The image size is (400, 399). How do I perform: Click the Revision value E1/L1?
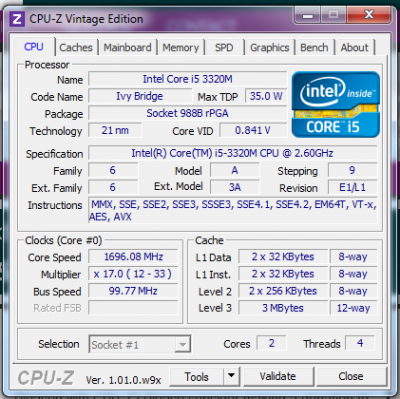(352, 187)
